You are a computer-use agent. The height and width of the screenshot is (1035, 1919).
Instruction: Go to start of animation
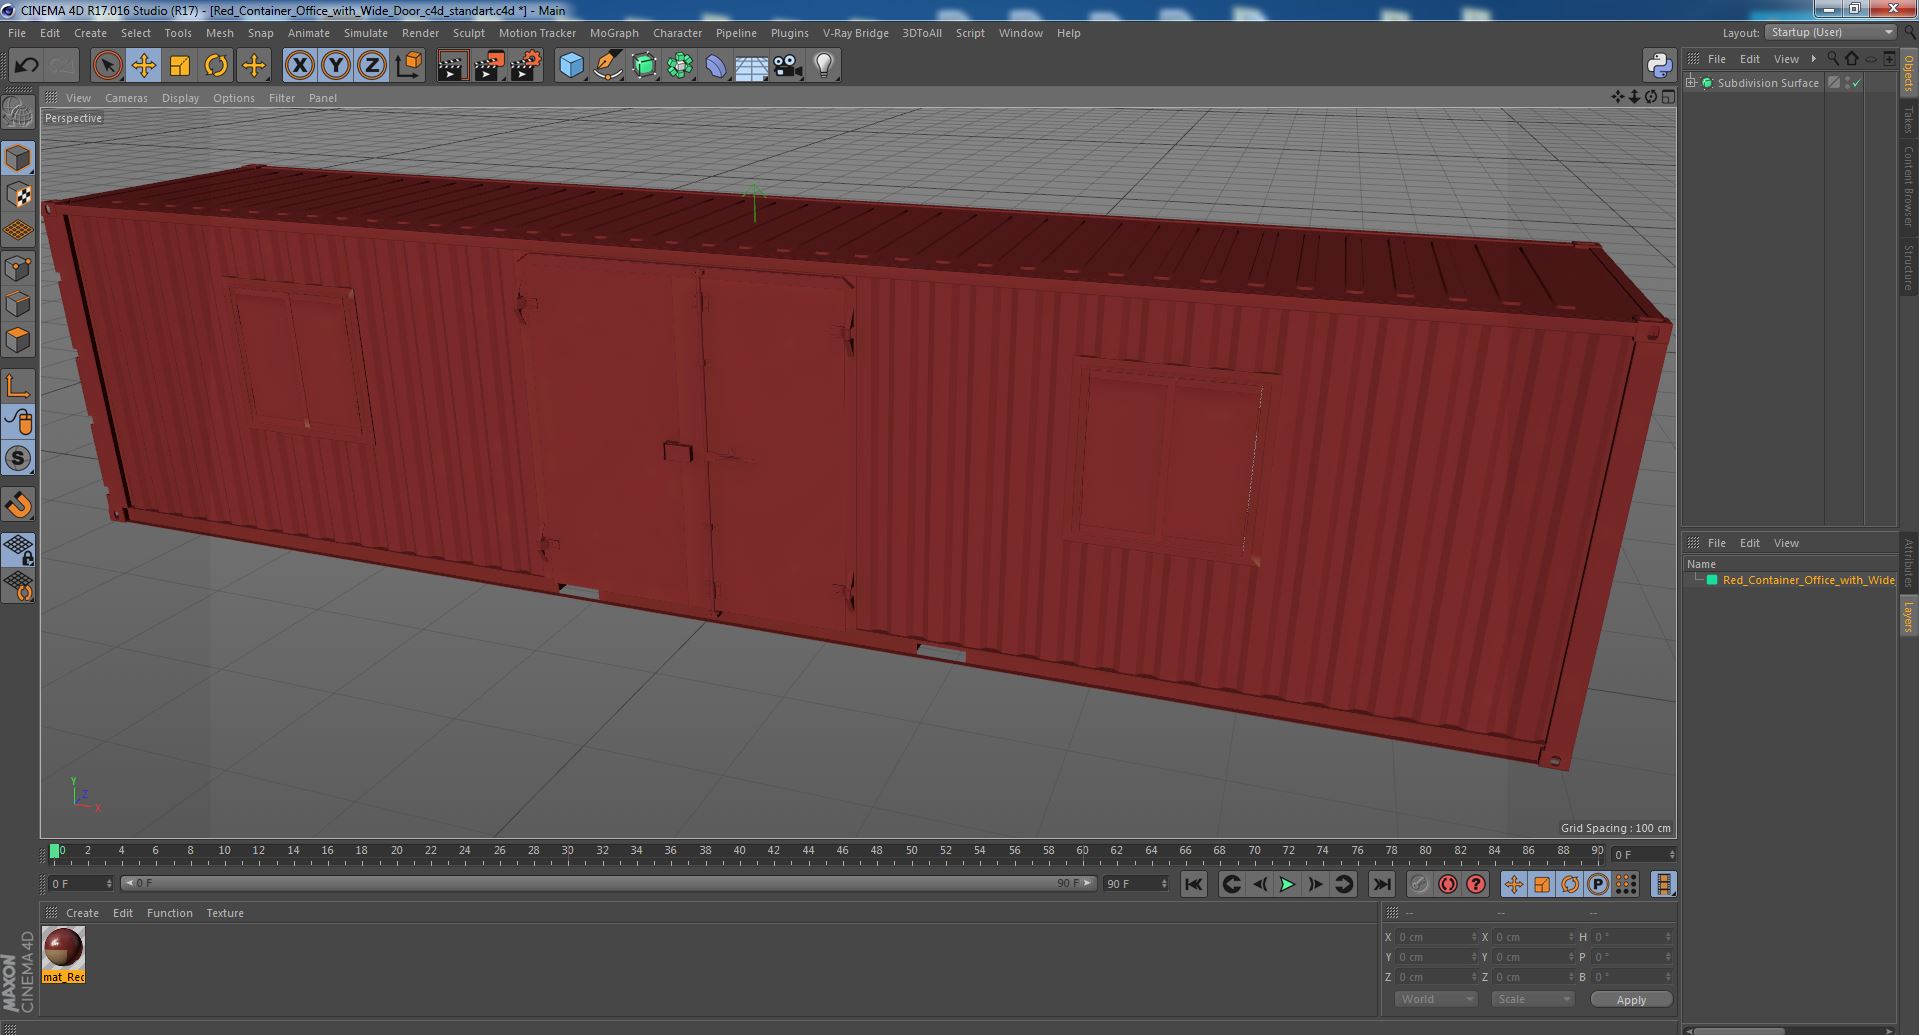[1193, 884]
